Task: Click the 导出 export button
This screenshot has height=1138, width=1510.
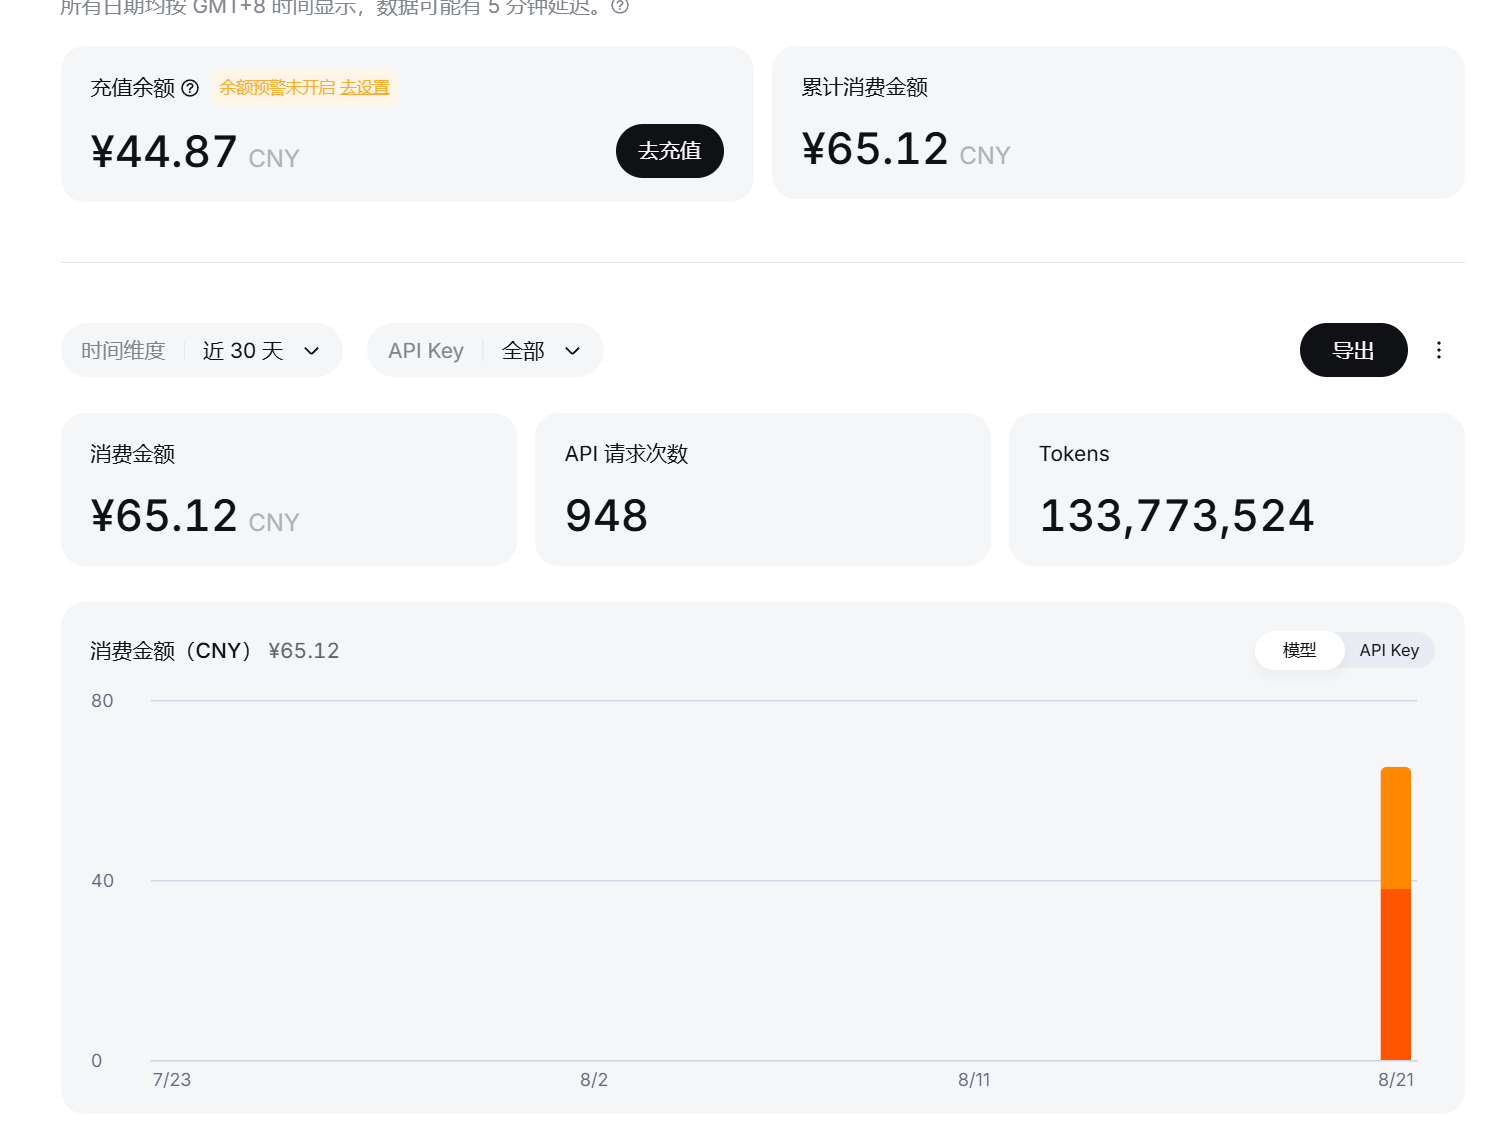Action: point(1353,350)
